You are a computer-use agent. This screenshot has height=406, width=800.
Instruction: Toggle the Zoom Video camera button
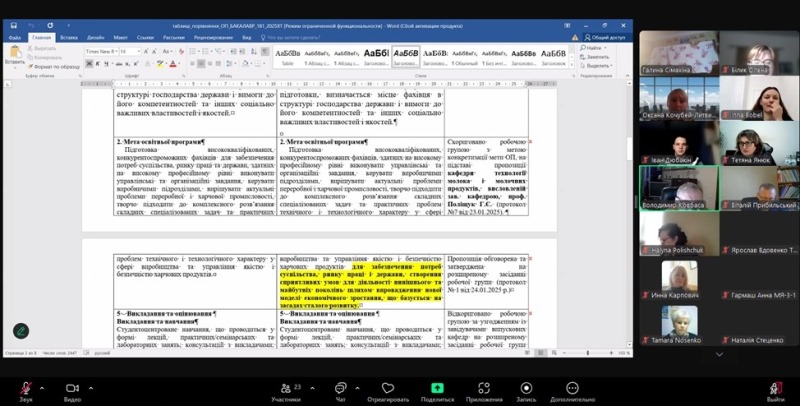click(x=72, y=387)
